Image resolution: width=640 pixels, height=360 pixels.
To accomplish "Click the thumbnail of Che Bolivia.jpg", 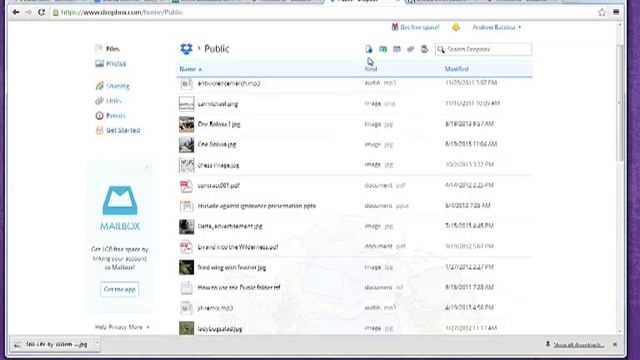I will pyautogui.click(x=187, y=144).
